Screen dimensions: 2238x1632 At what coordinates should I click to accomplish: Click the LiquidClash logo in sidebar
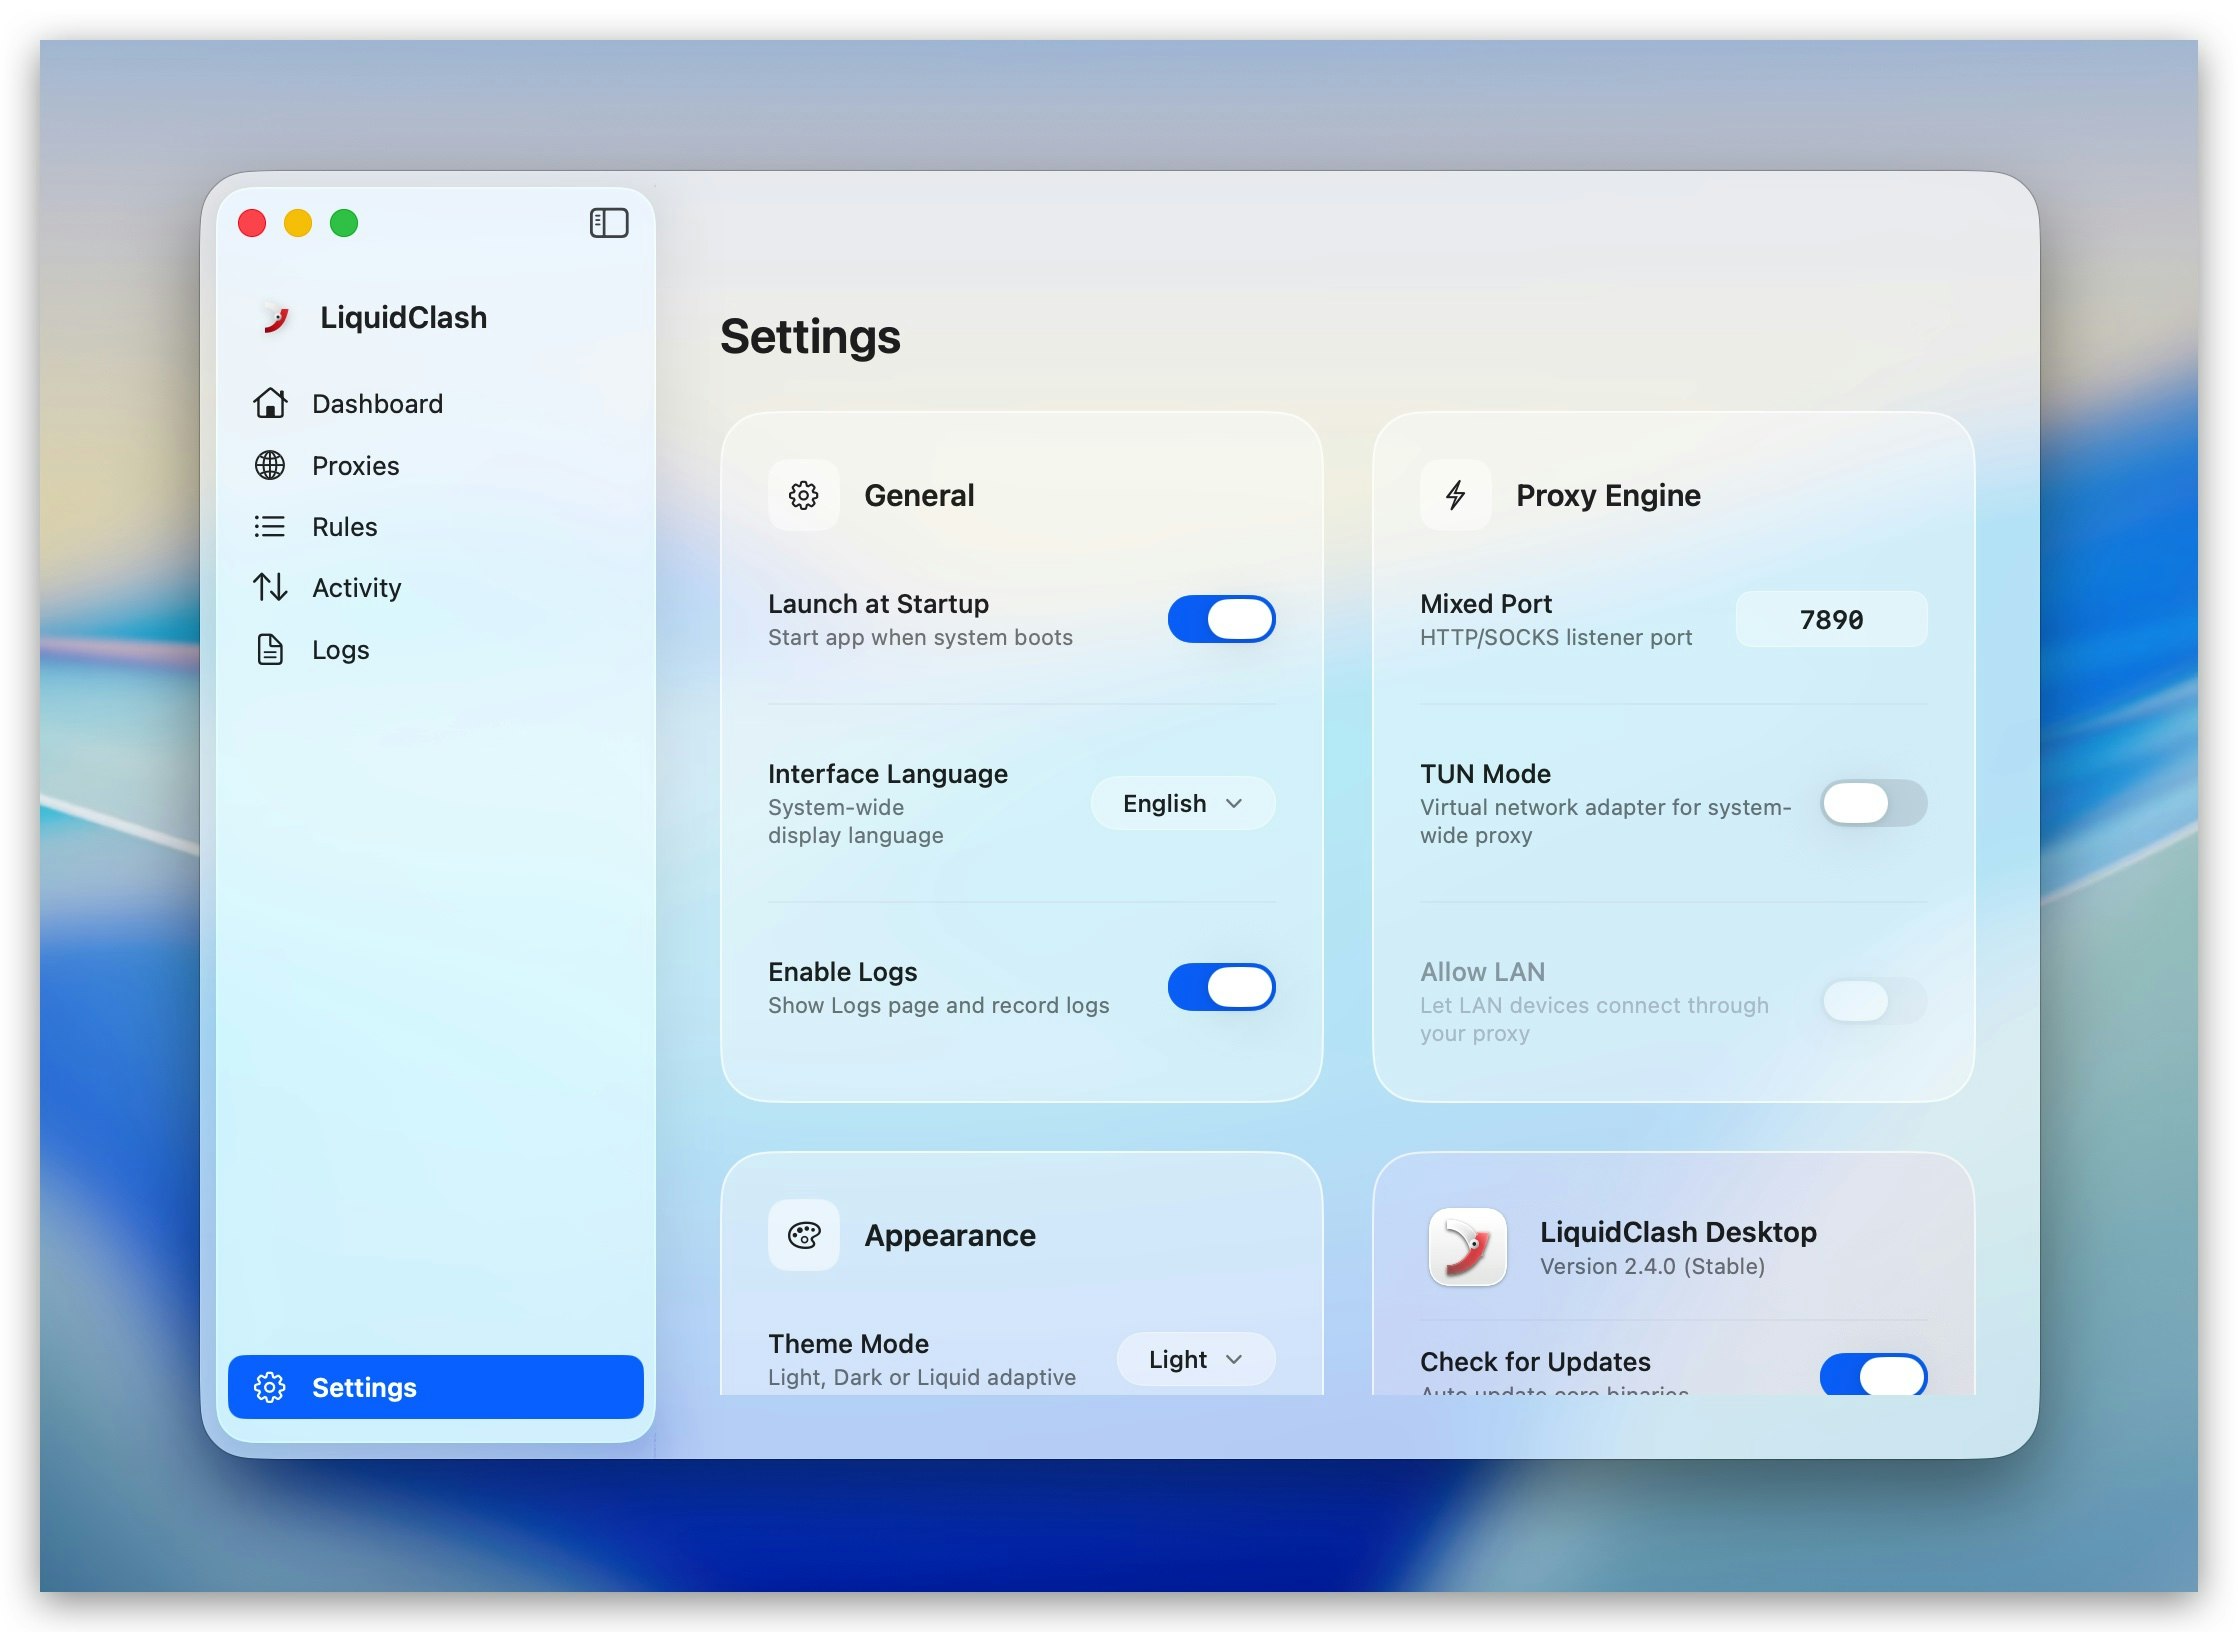[x=275, y=318]
